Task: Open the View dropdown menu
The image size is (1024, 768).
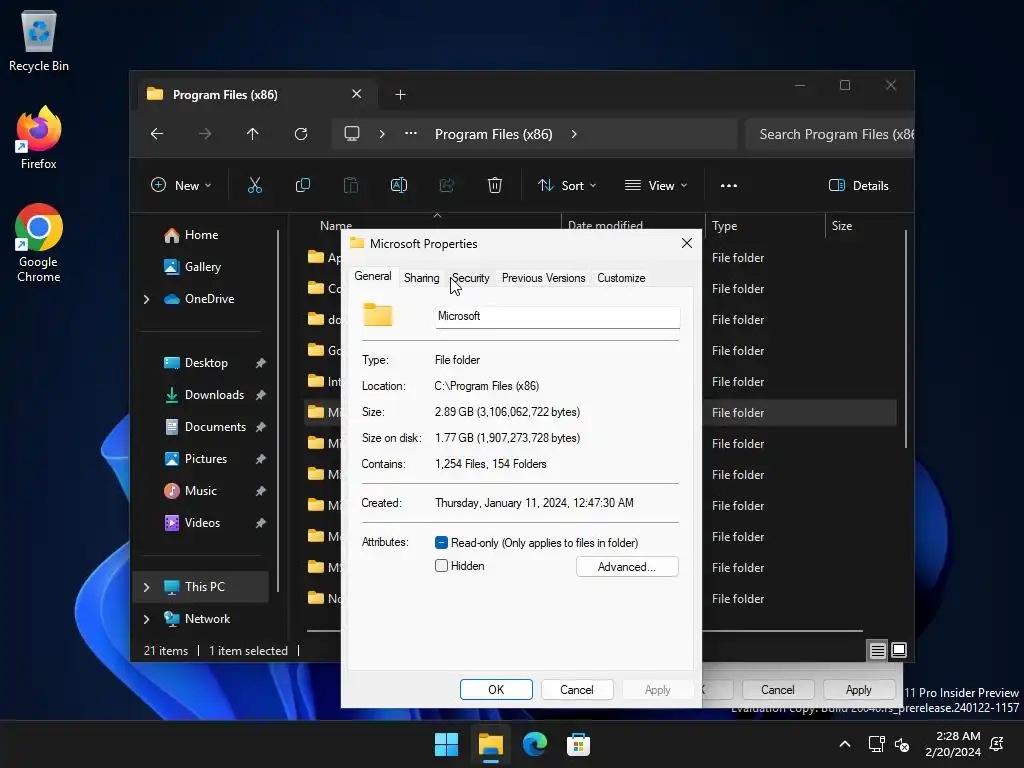Action: point(656,185)
